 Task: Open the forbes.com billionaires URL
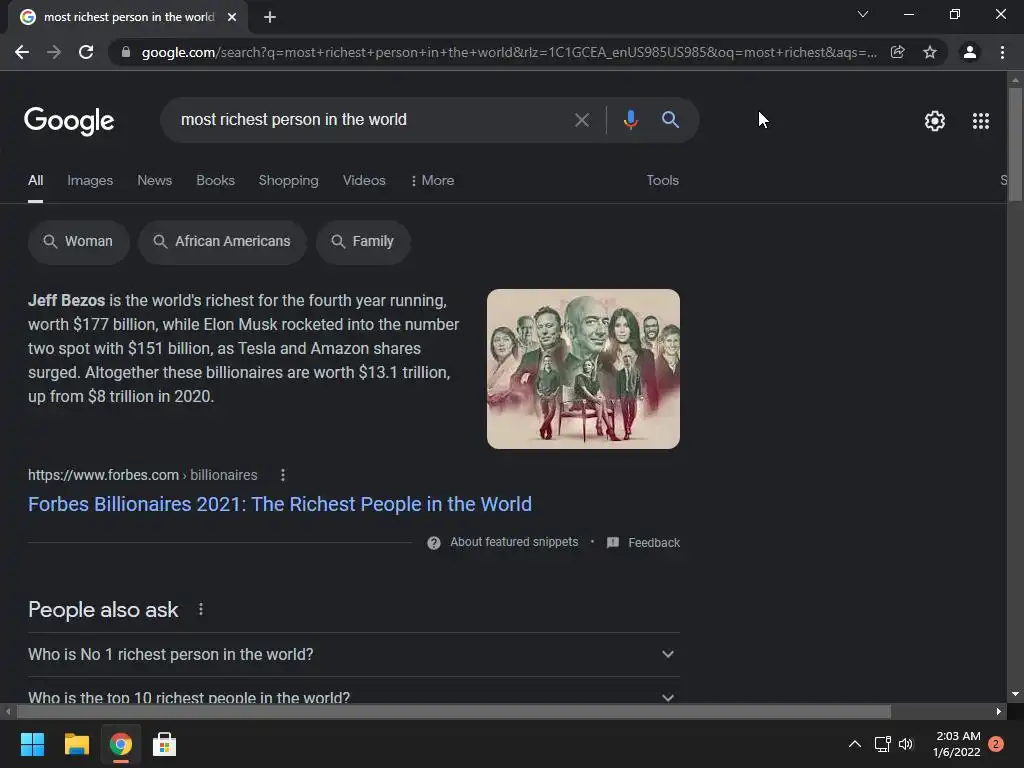pos(142,475)
